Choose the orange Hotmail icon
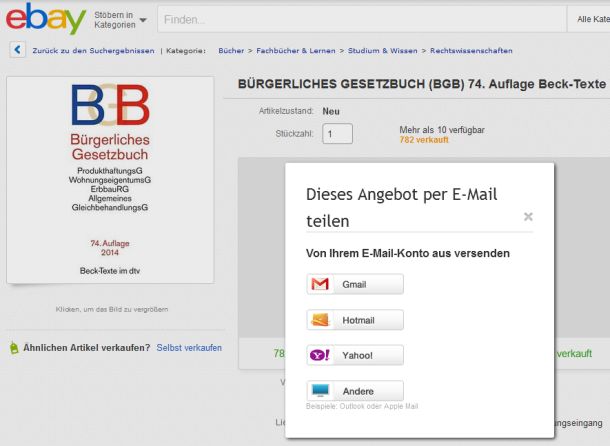Screen dimensions: 610x446 320,320
